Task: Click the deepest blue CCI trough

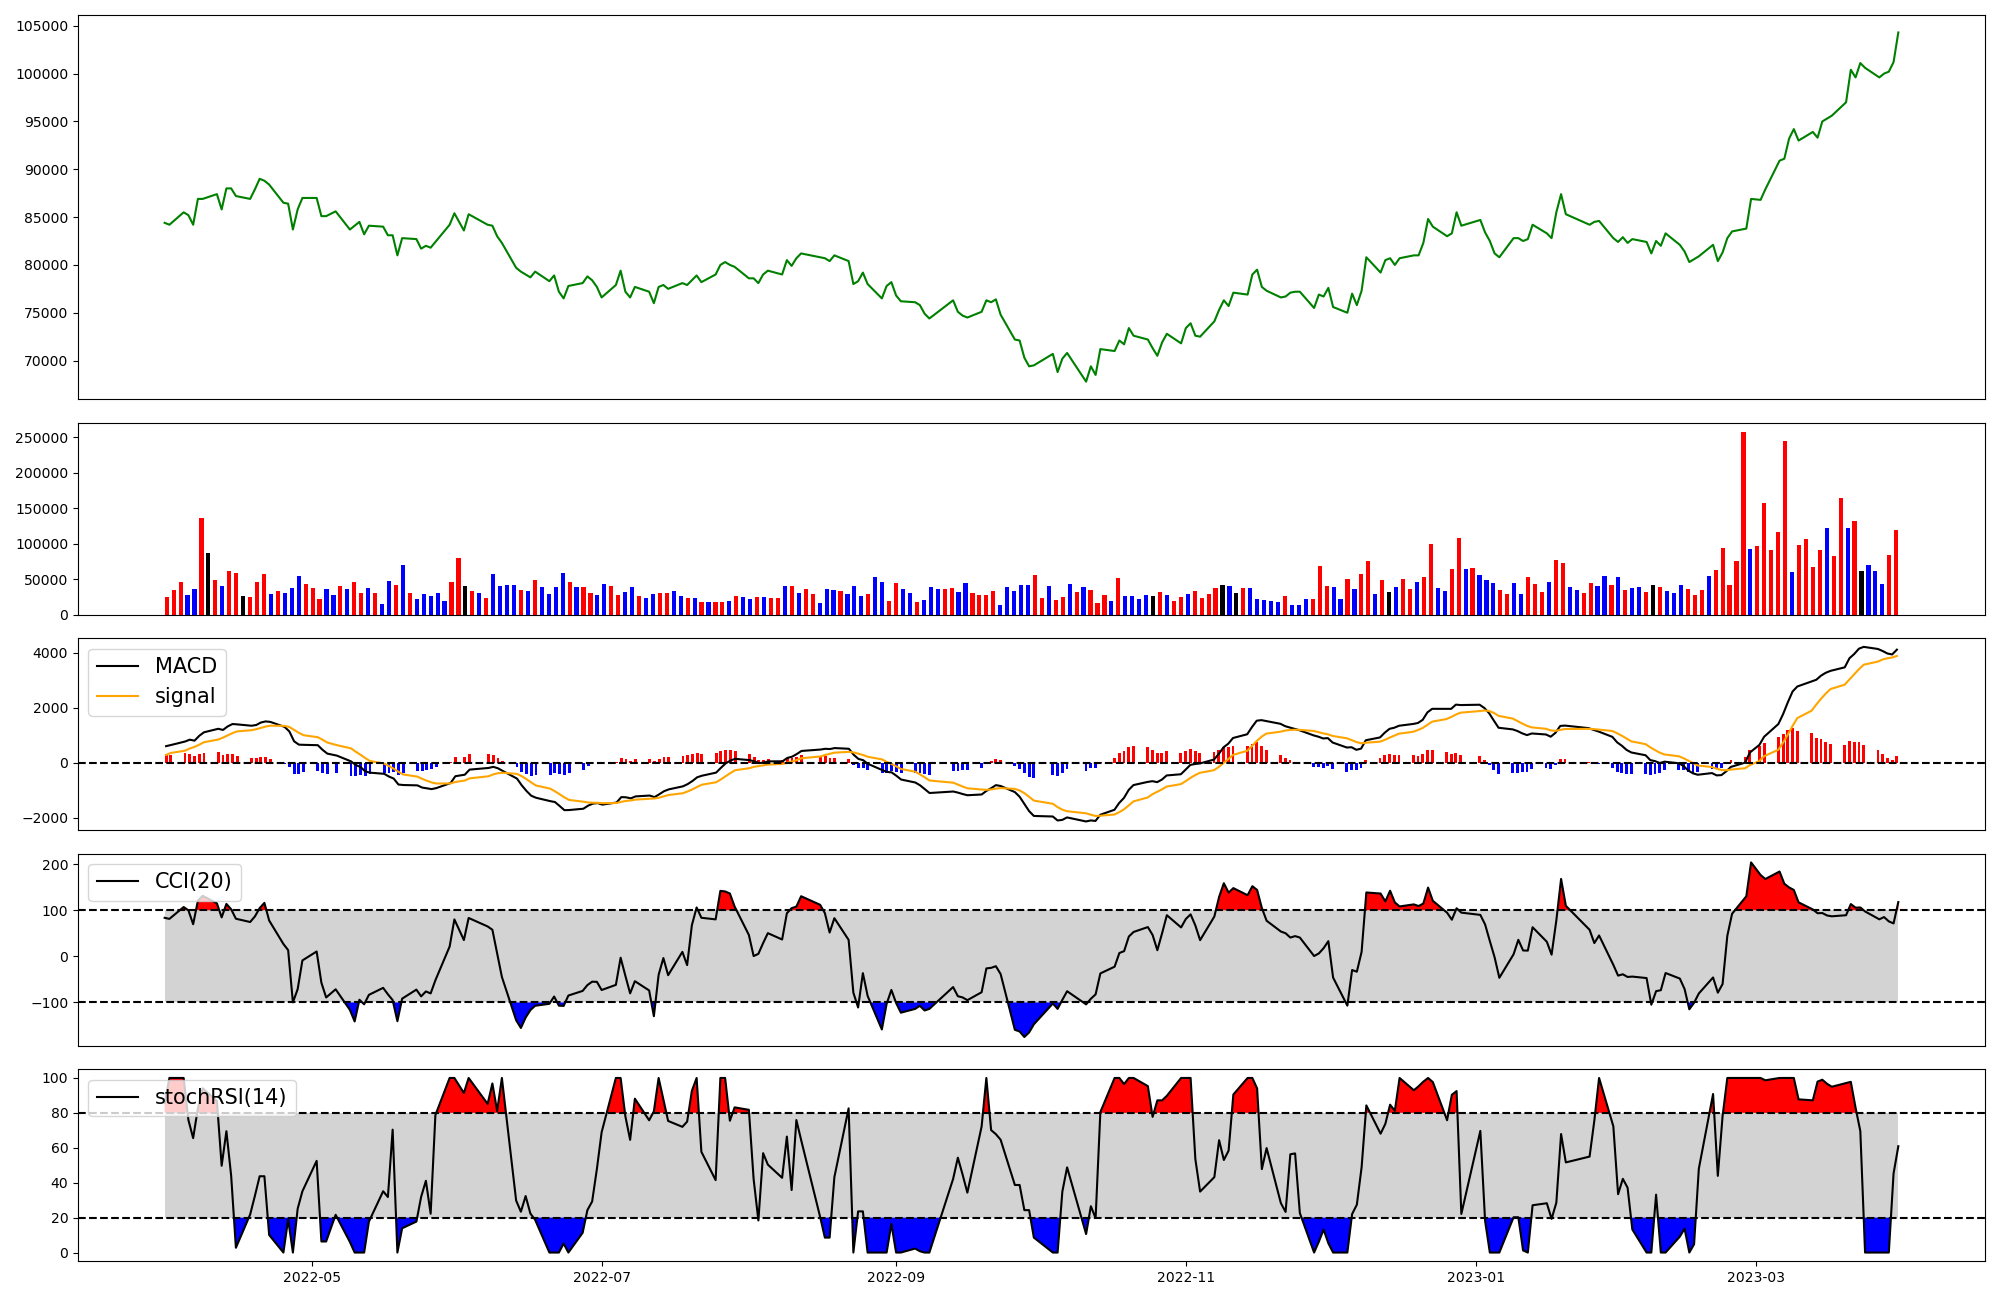Action: 1024,1036
